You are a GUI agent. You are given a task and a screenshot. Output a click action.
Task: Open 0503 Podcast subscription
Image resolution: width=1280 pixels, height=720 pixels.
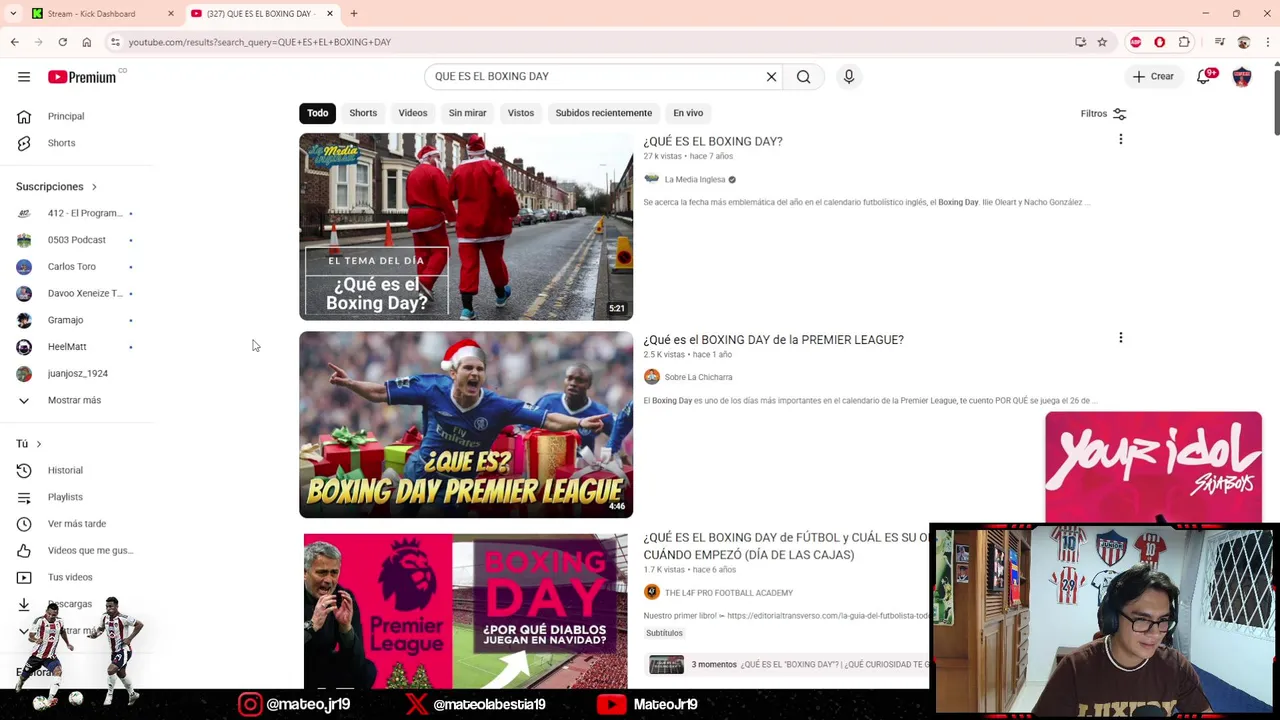[x=75, y=240]
